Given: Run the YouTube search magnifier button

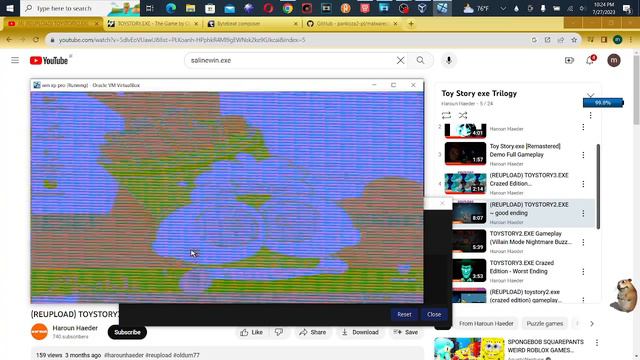Looking at the screenshot, I should 420,60.
